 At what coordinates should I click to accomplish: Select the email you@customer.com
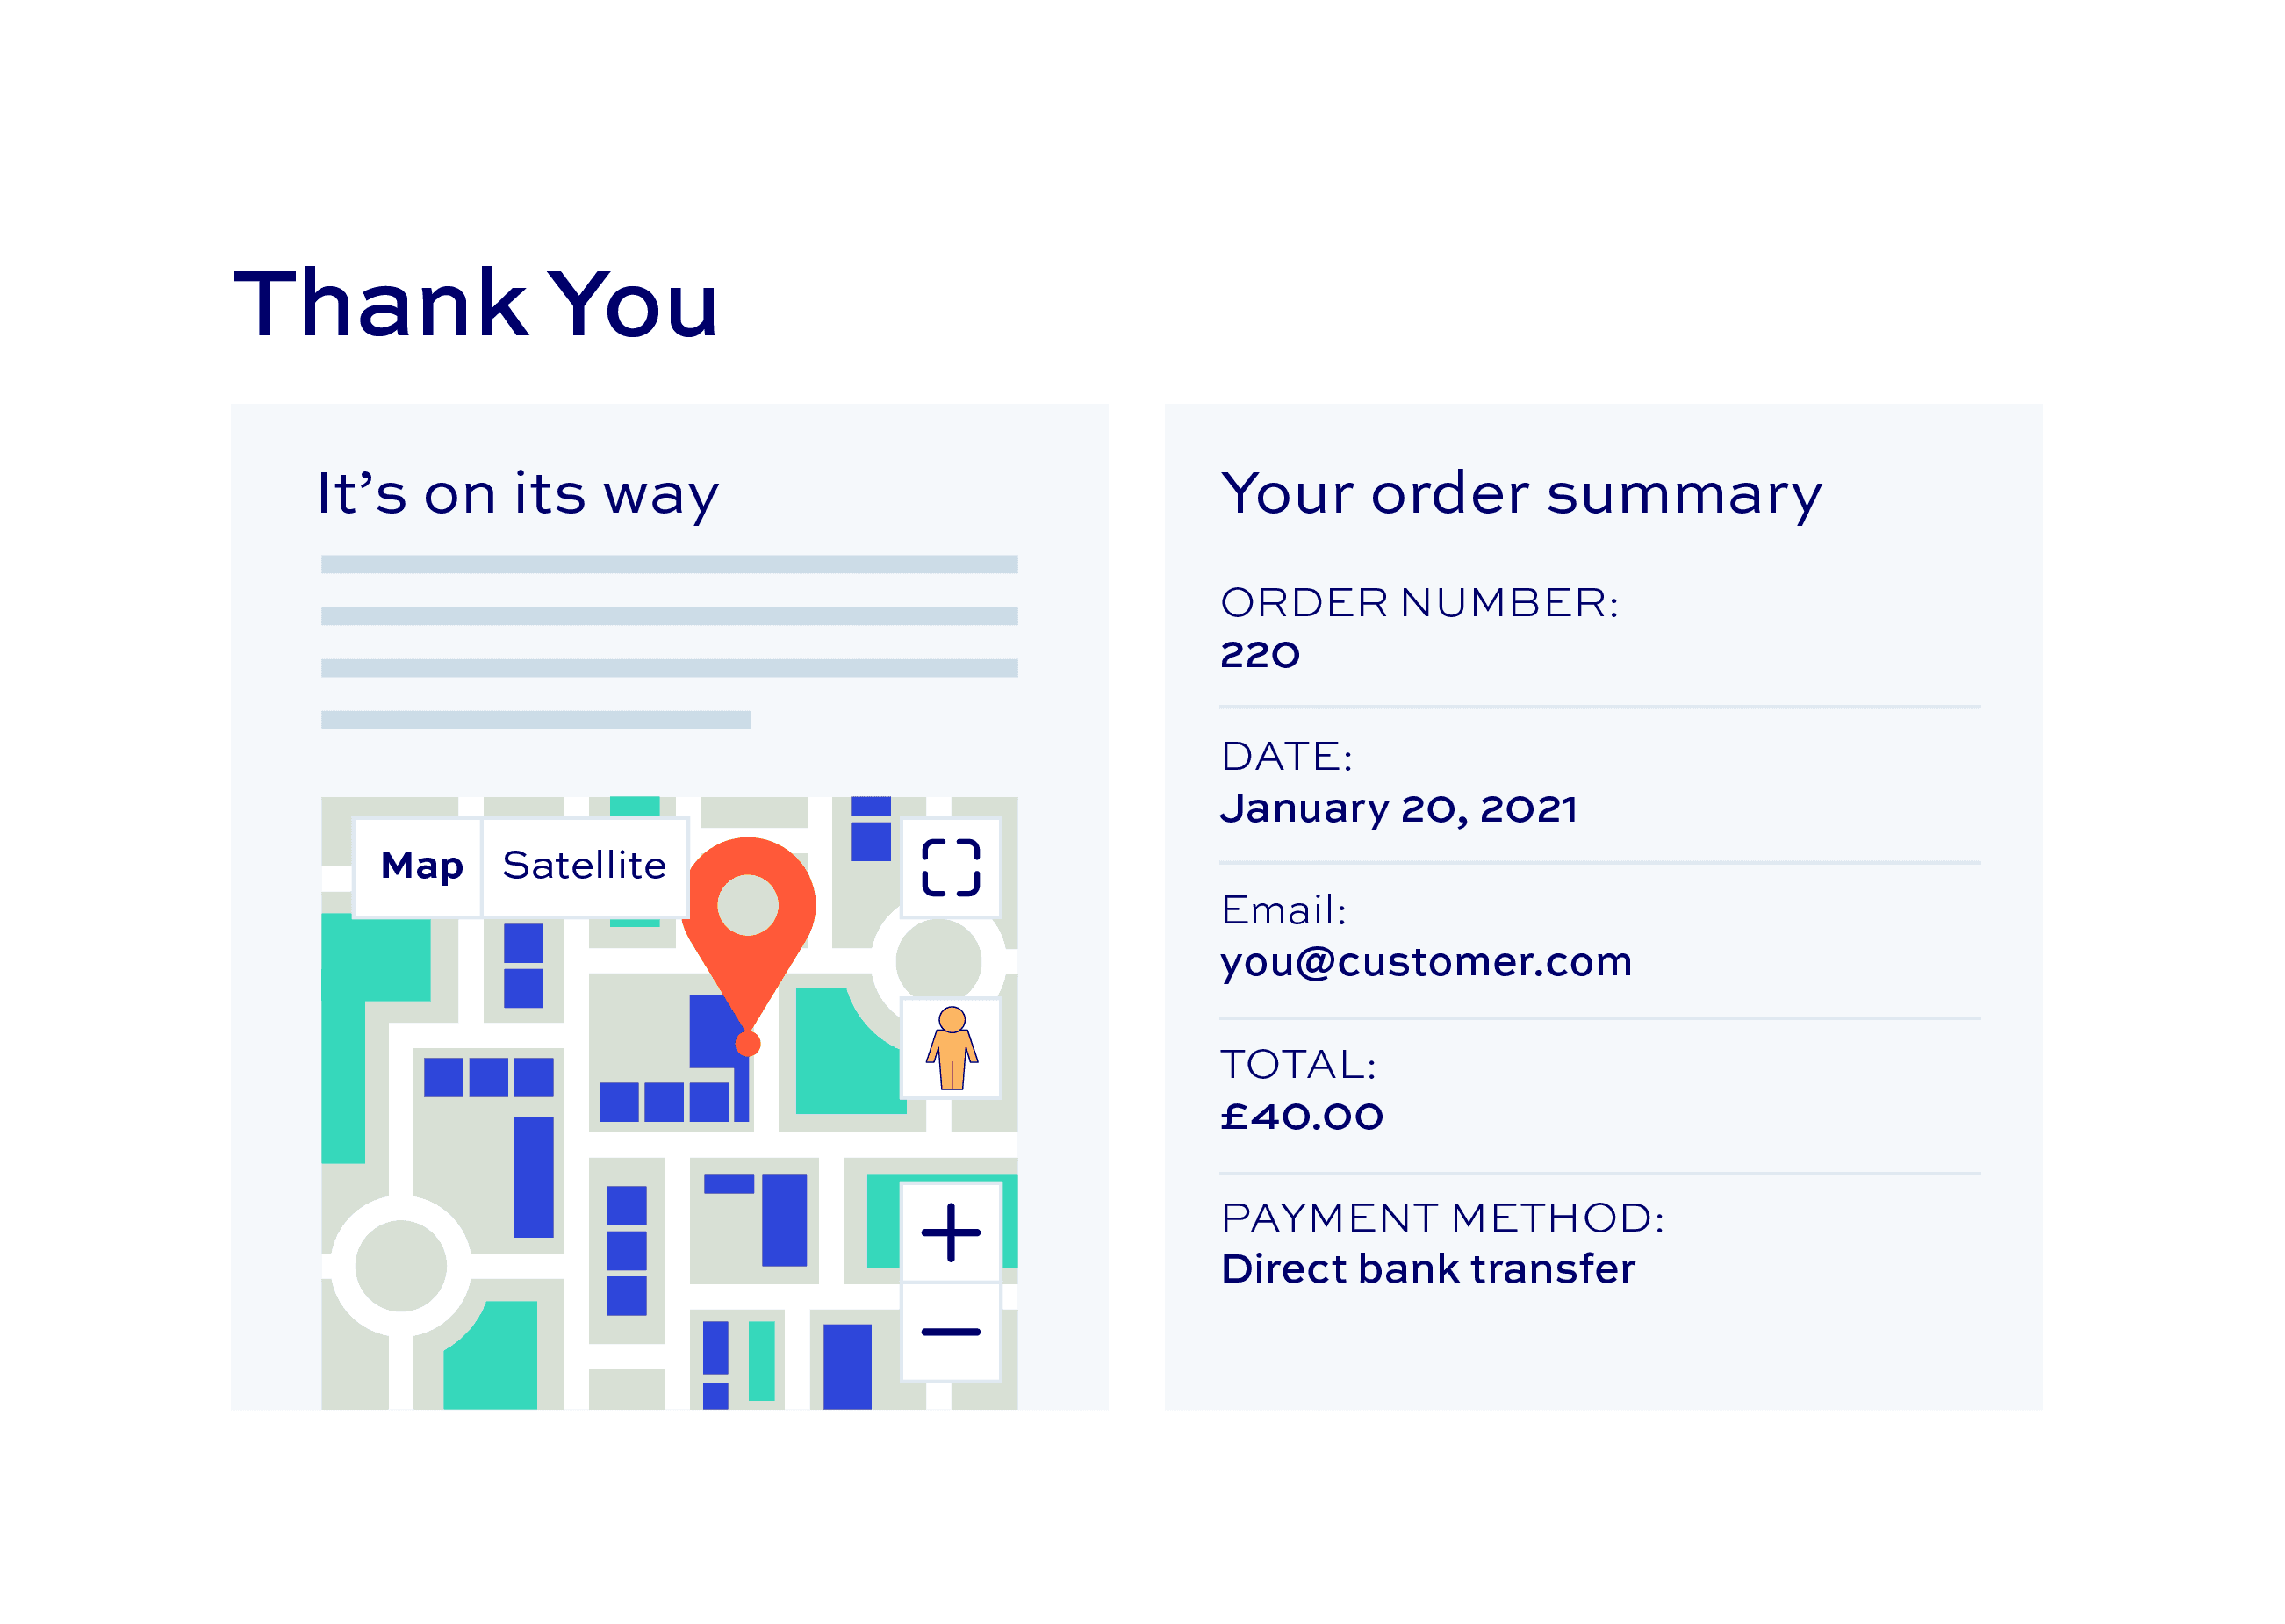pyautogui.click(x=1426, y=963)
